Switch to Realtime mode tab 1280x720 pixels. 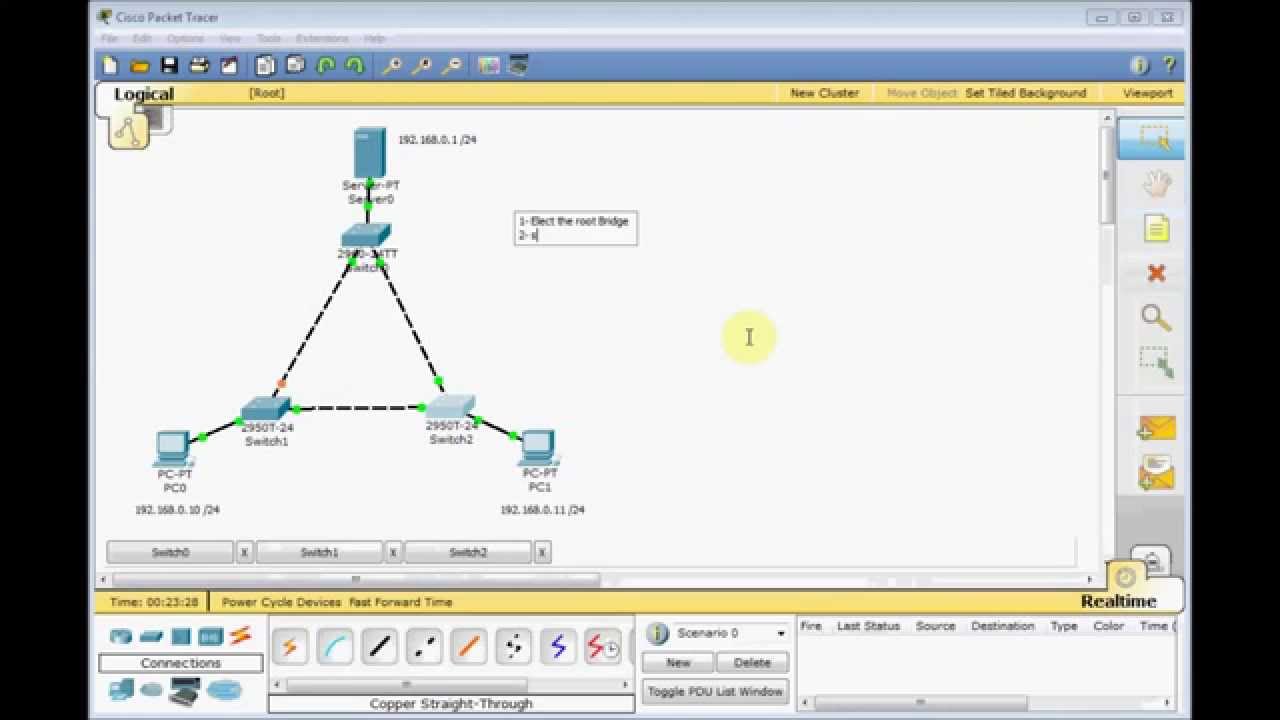[1118, 601]
